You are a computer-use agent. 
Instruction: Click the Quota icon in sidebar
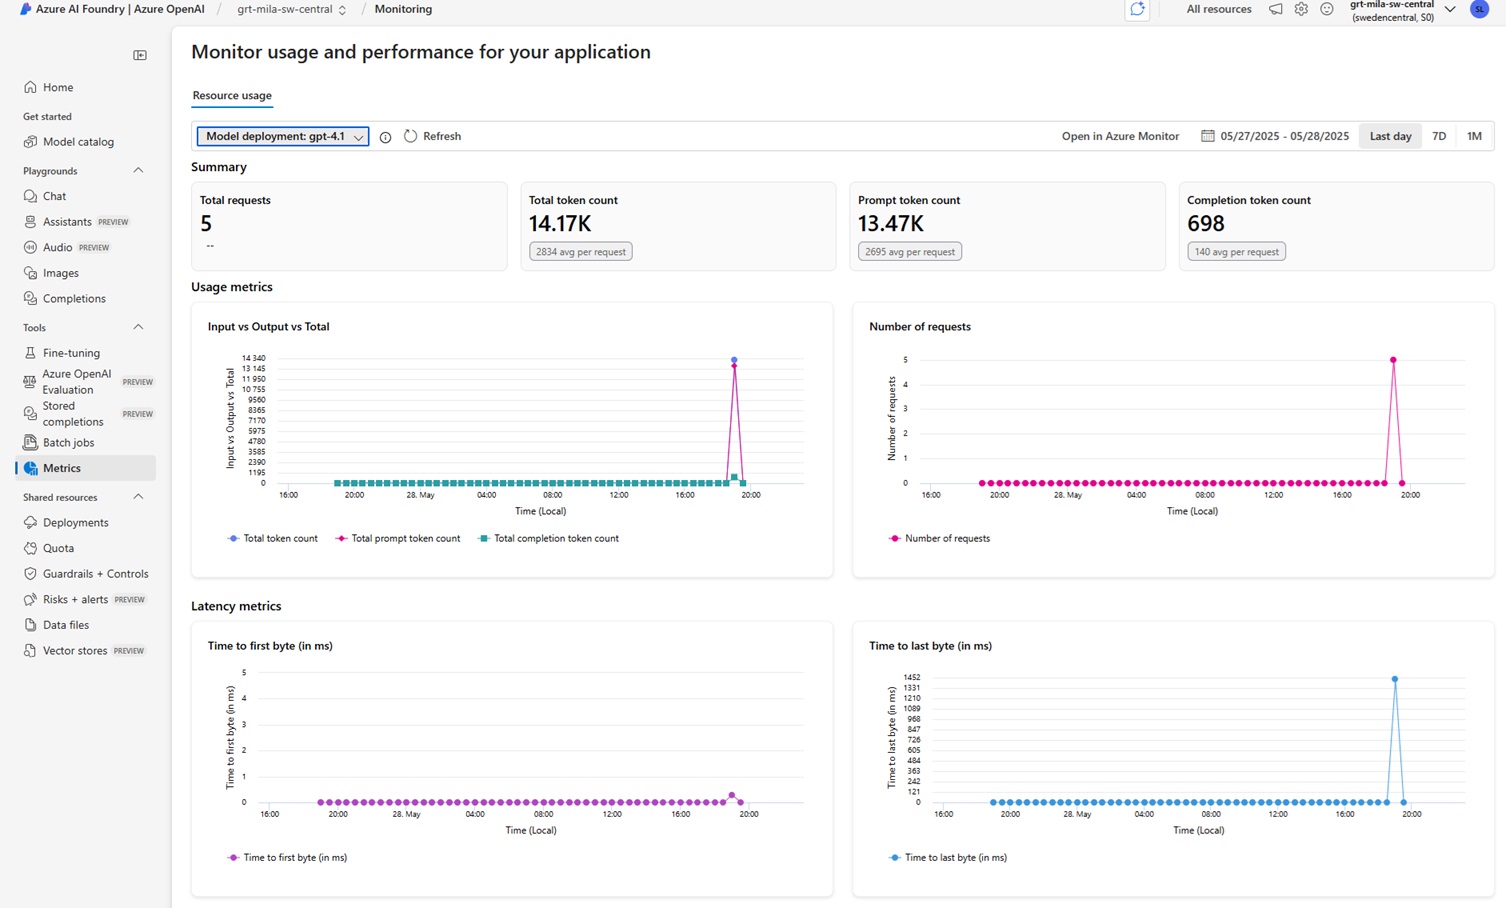click(x=30, y=548)
